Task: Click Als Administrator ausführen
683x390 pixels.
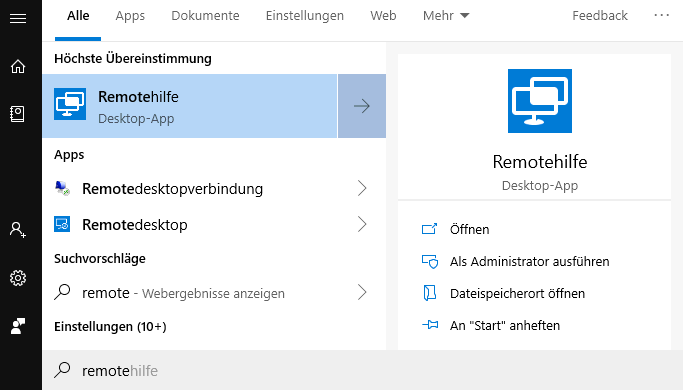Action: (530, 261)
